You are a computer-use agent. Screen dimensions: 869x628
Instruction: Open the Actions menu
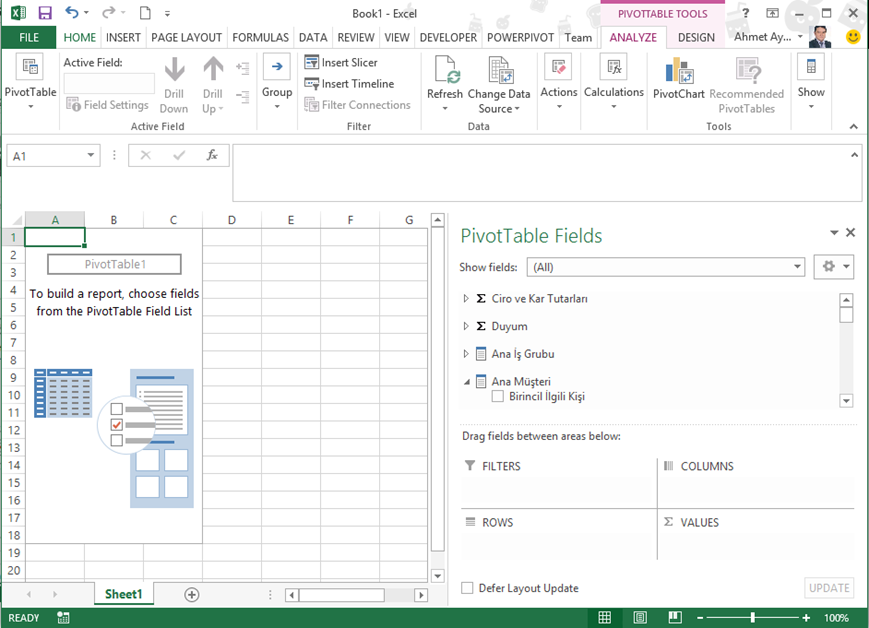(559, 82)
